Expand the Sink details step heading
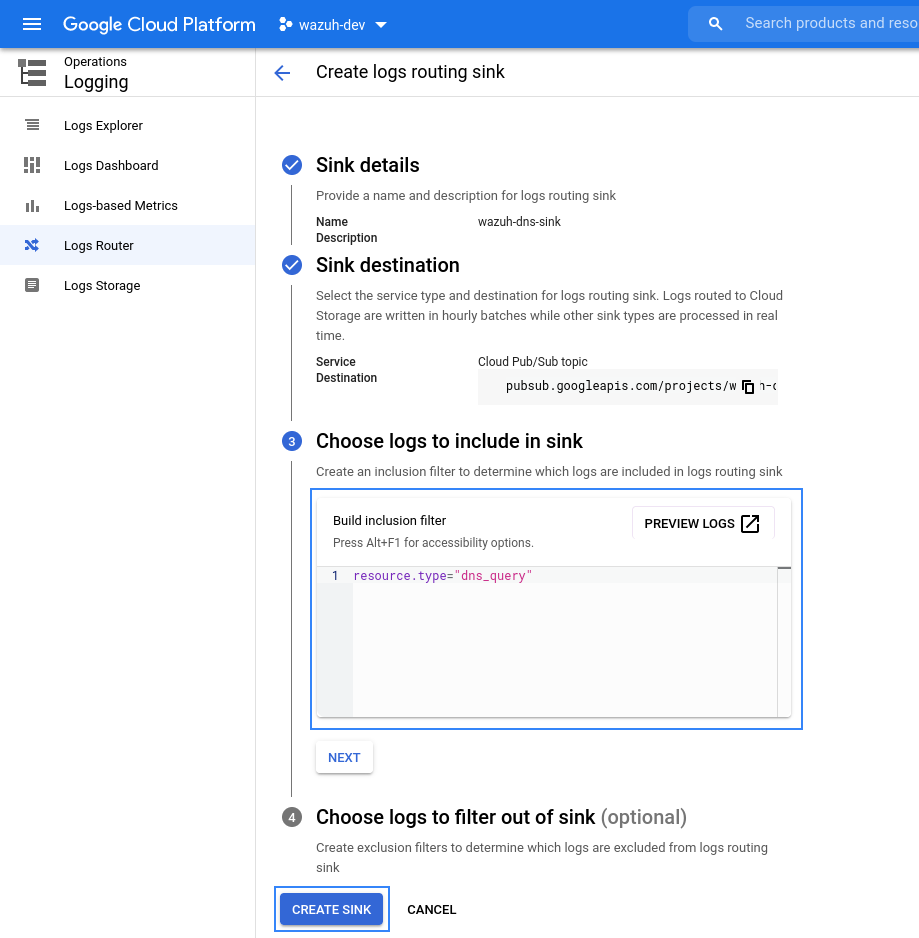This screenshot has width=919, height=938. point(367,165)
